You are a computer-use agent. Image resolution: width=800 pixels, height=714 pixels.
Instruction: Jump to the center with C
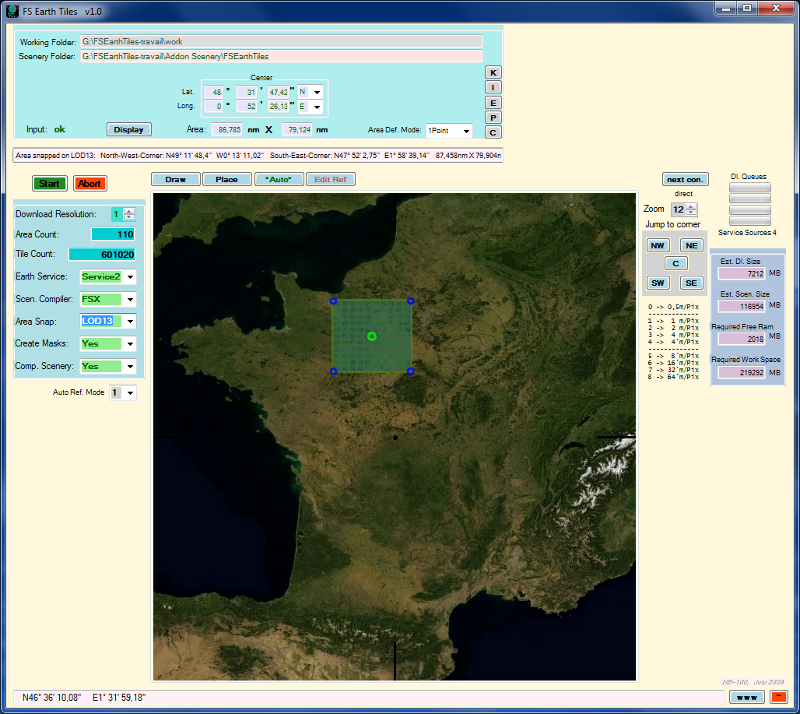(676, 263)
